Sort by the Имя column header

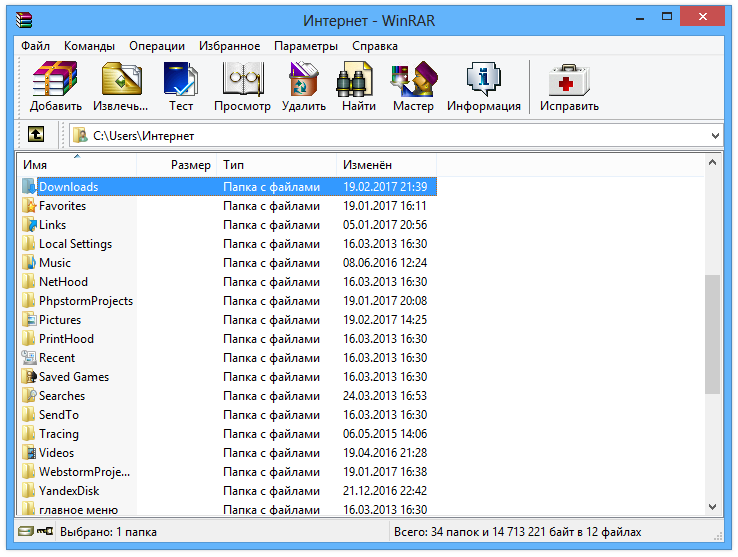coord(78,165)
